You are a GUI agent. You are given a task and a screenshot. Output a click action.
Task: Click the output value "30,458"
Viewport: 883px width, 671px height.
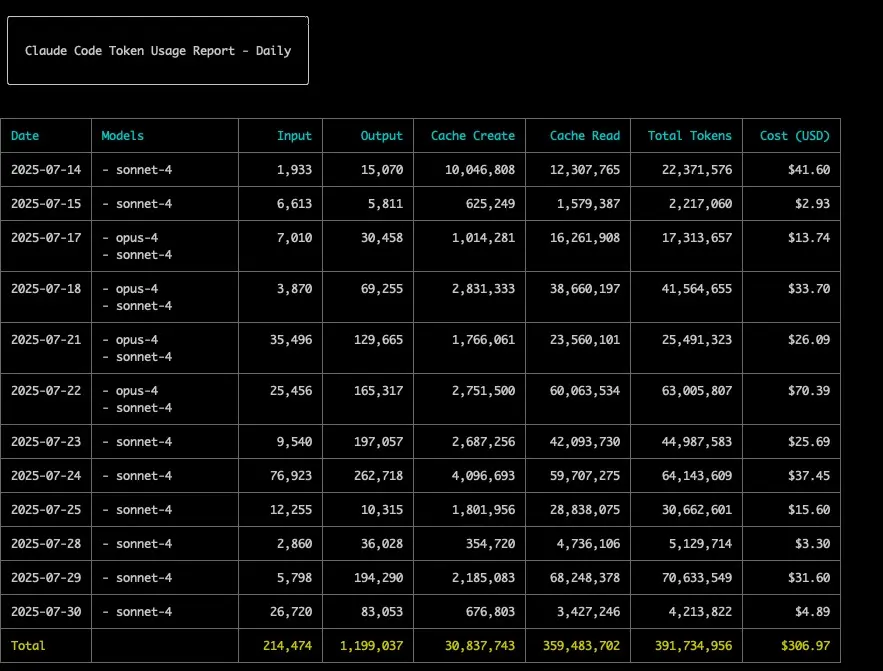pyautogui.click(x=382, y=238)
